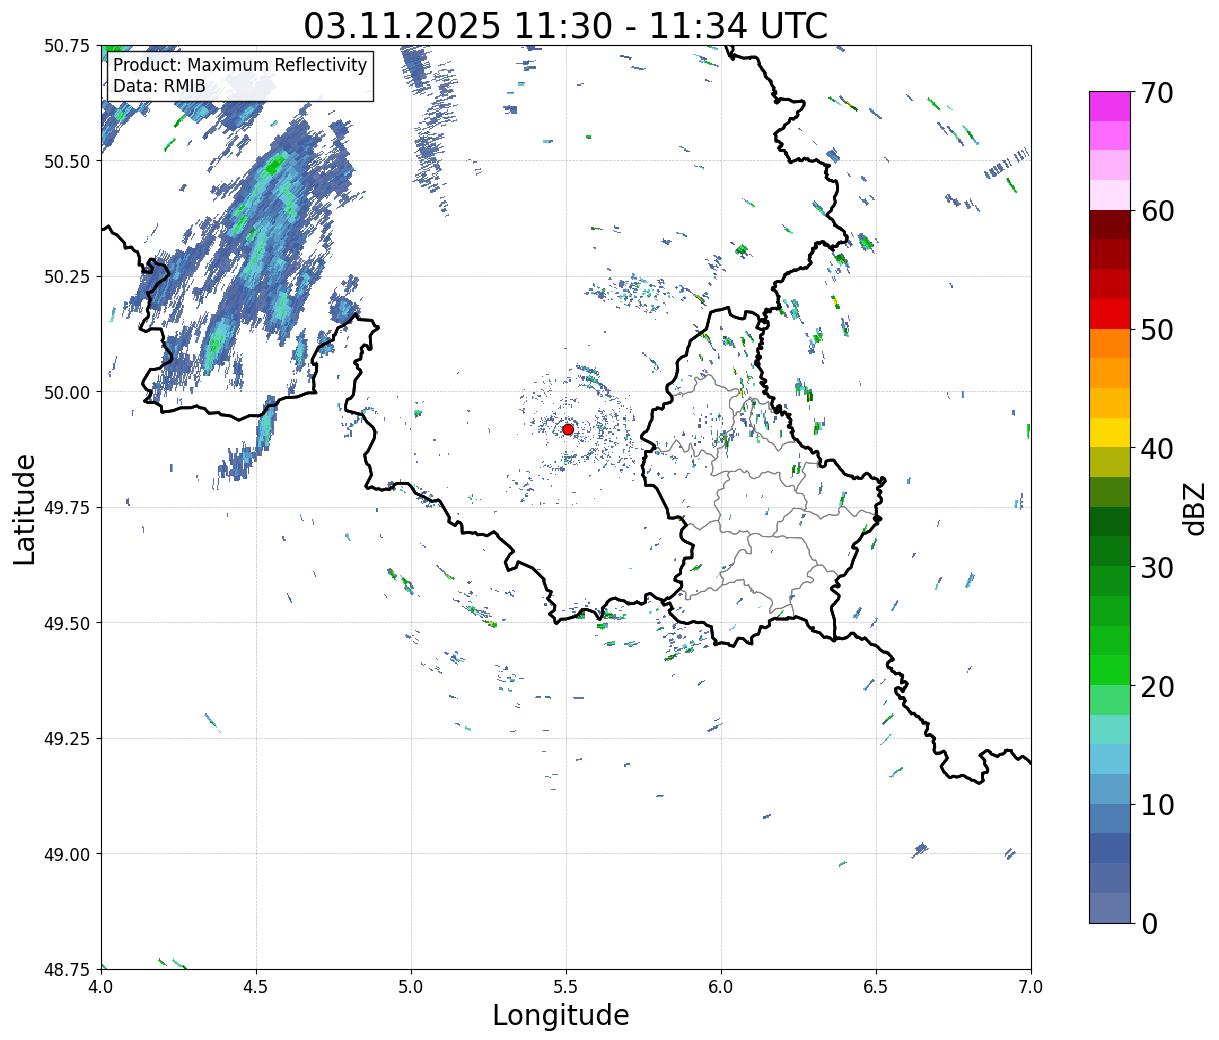Click the 6.0 longitude tick label

(x=721, y=986)
